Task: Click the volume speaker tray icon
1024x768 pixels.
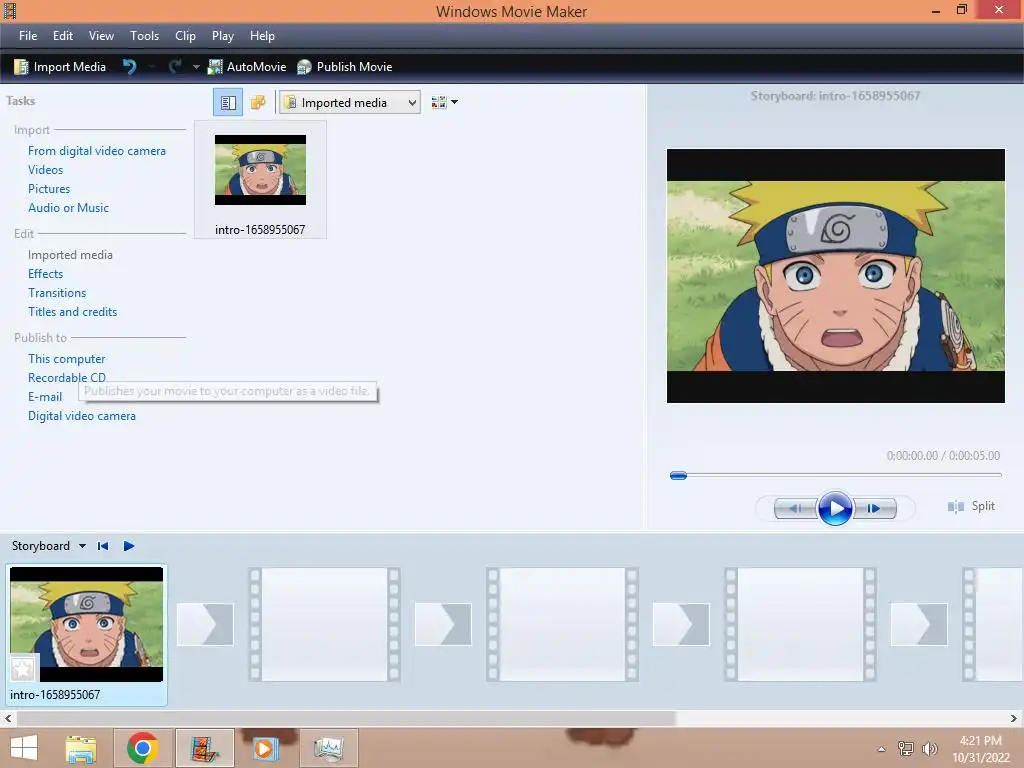Action: [x=929, y=749]
